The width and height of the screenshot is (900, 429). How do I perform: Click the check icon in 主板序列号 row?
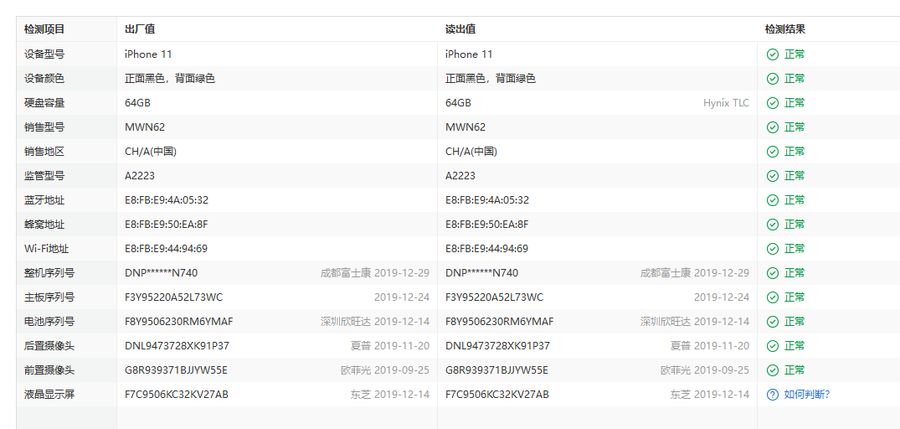(773, 297)
